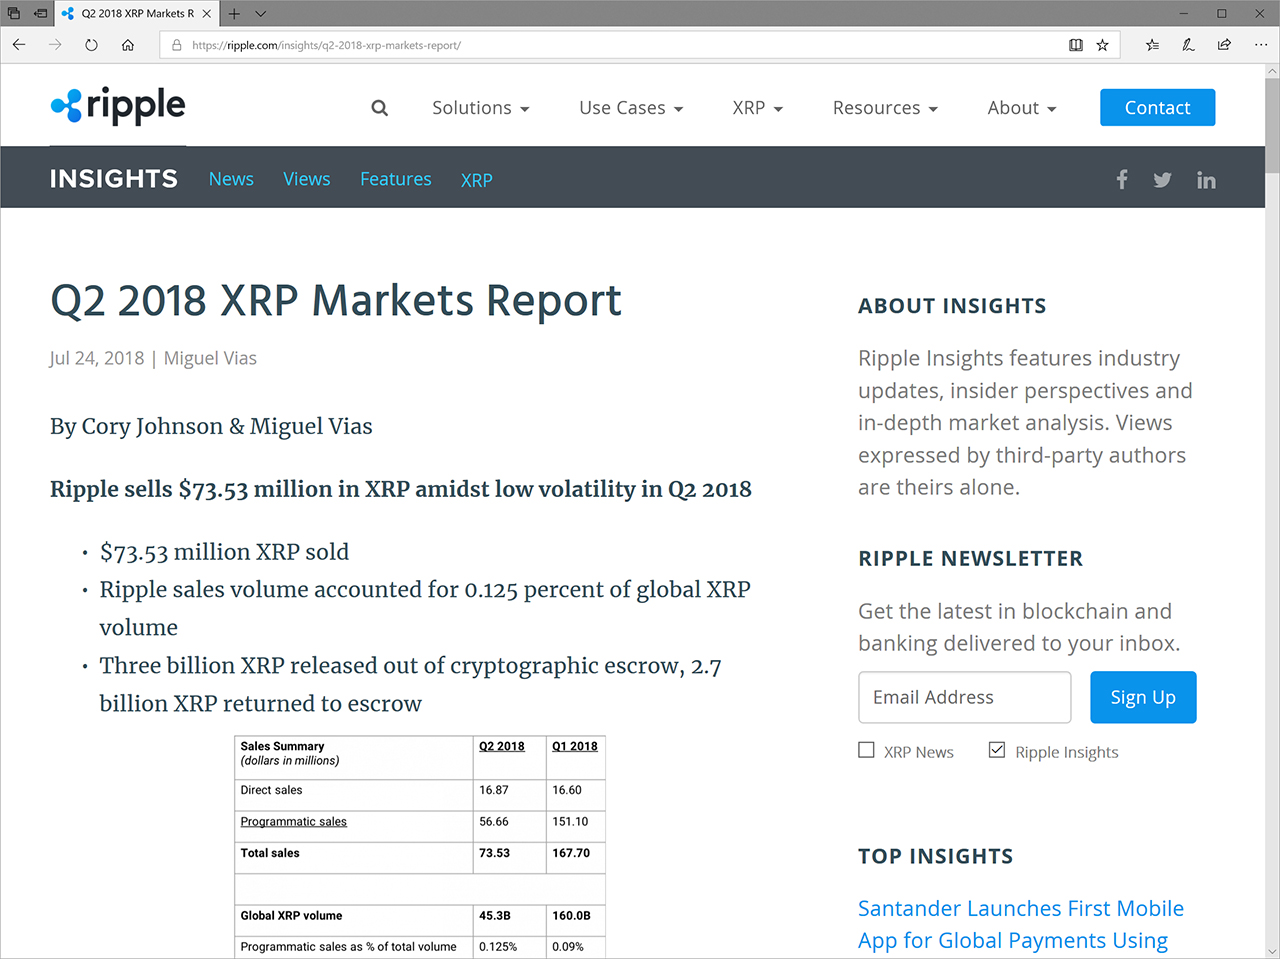Image resolution: width=1280 pixels, height=959 pixels.
Task: Switch to the Q2 2018 XRP Markets tab
Action: 137,13
